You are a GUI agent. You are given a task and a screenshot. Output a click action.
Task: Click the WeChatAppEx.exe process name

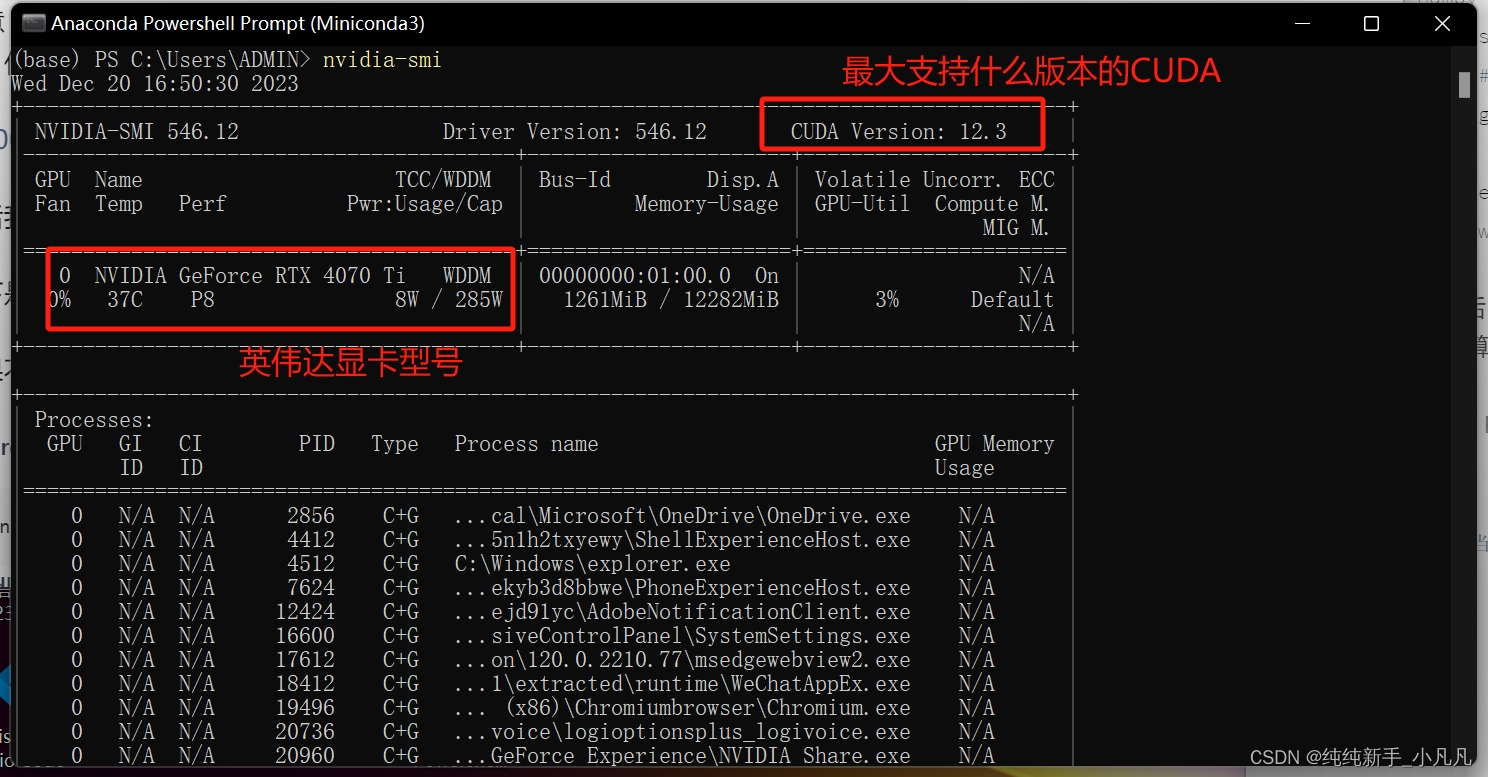click(x=683, y=684)
